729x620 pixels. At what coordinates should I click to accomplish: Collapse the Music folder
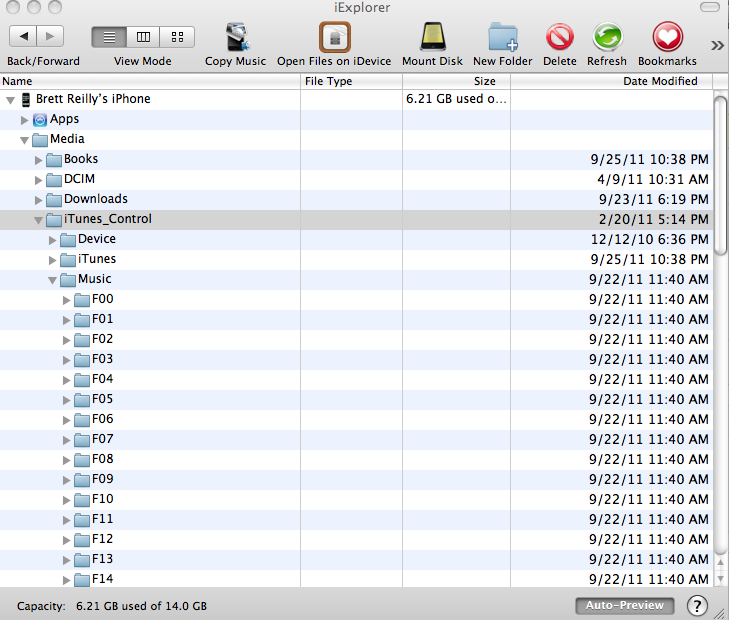point(53,280)
